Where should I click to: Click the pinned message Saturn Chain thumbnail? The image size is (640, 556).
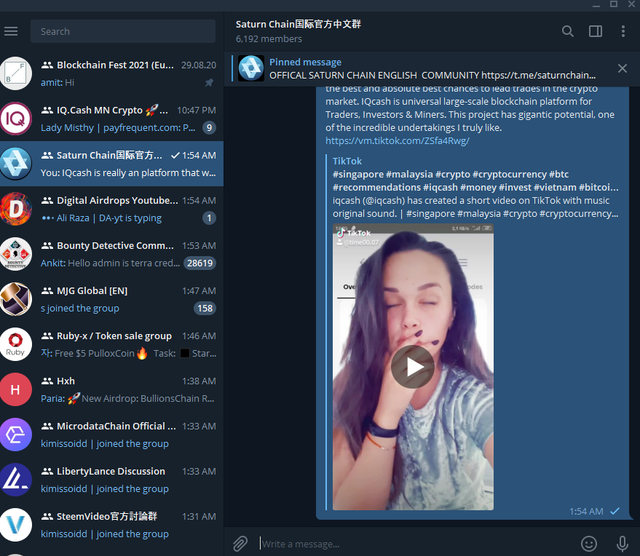click(251, 68)
